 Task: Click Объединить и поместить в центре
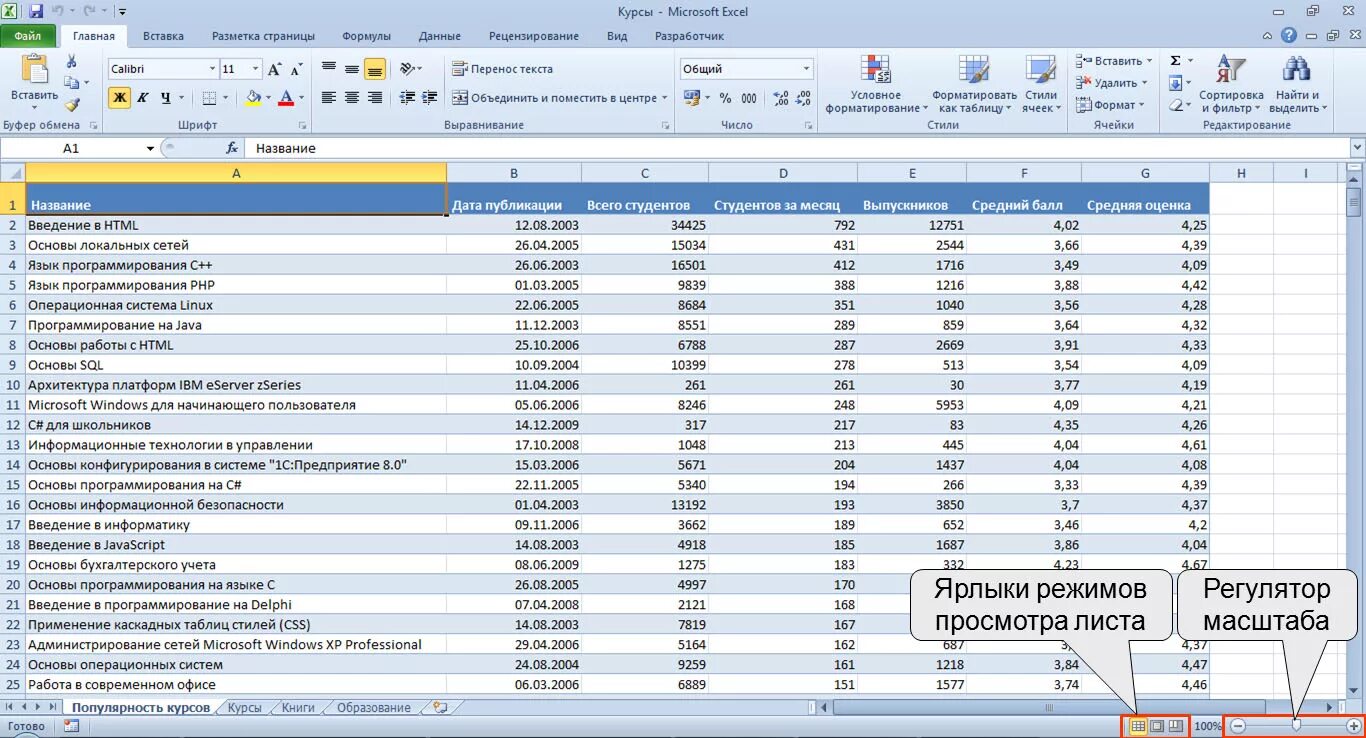tap(559, 98)
